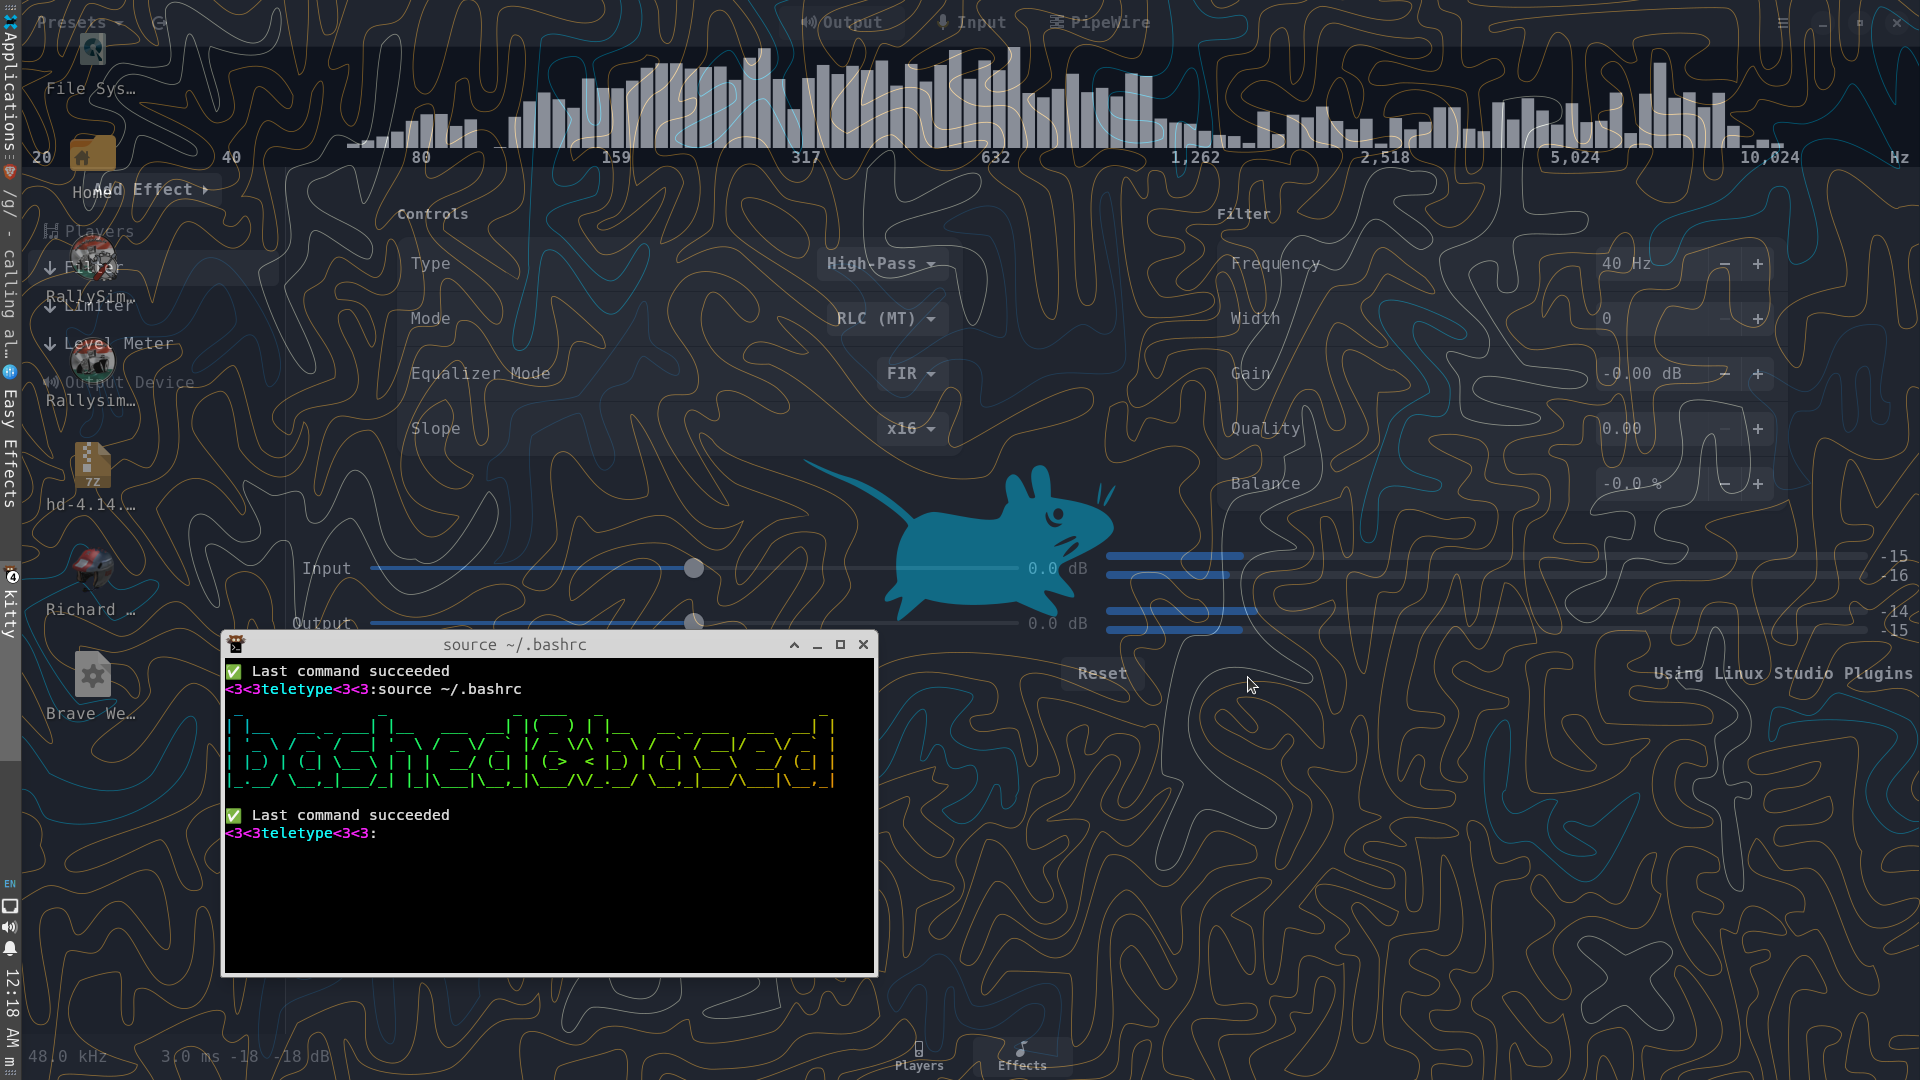Click the 12:18 AM panel clock
1920x1080 pixels.
coord(11,1008)
